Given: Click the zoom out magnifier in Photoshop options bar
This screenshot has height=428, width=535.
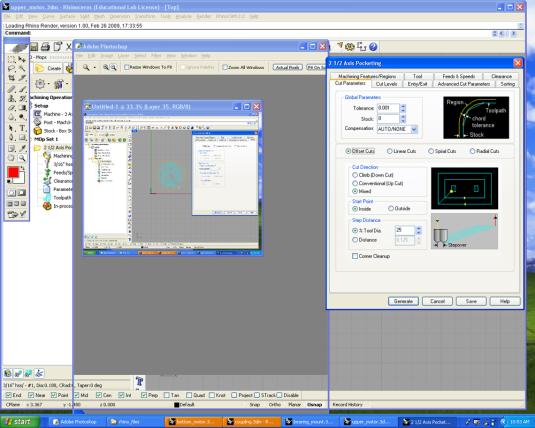Looking at the screenshot, I should coord(113,67).
